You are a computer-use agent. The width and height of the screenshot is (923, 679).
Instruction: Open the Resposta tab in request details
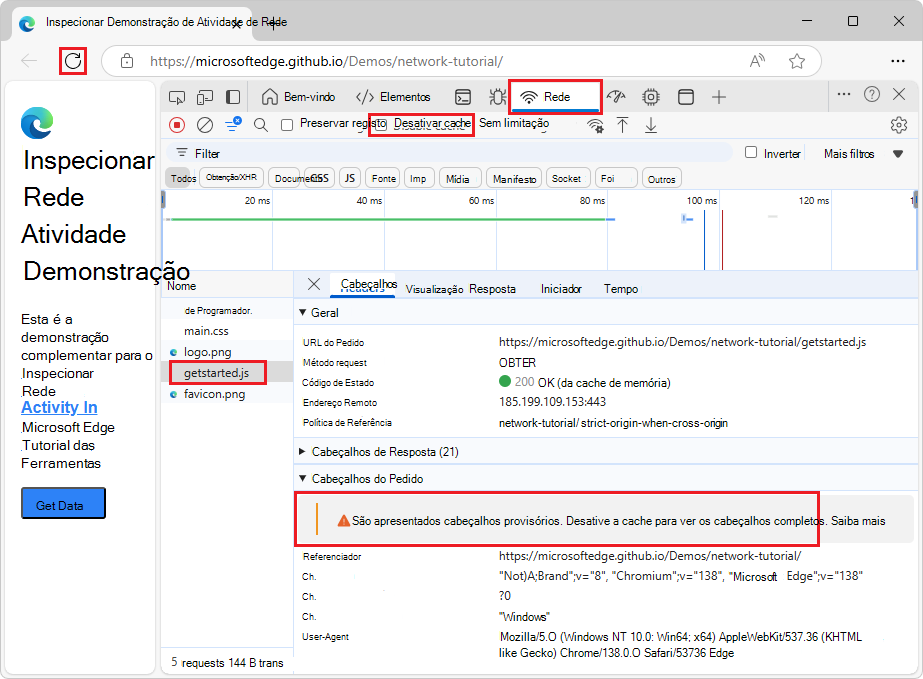point(492,289)
